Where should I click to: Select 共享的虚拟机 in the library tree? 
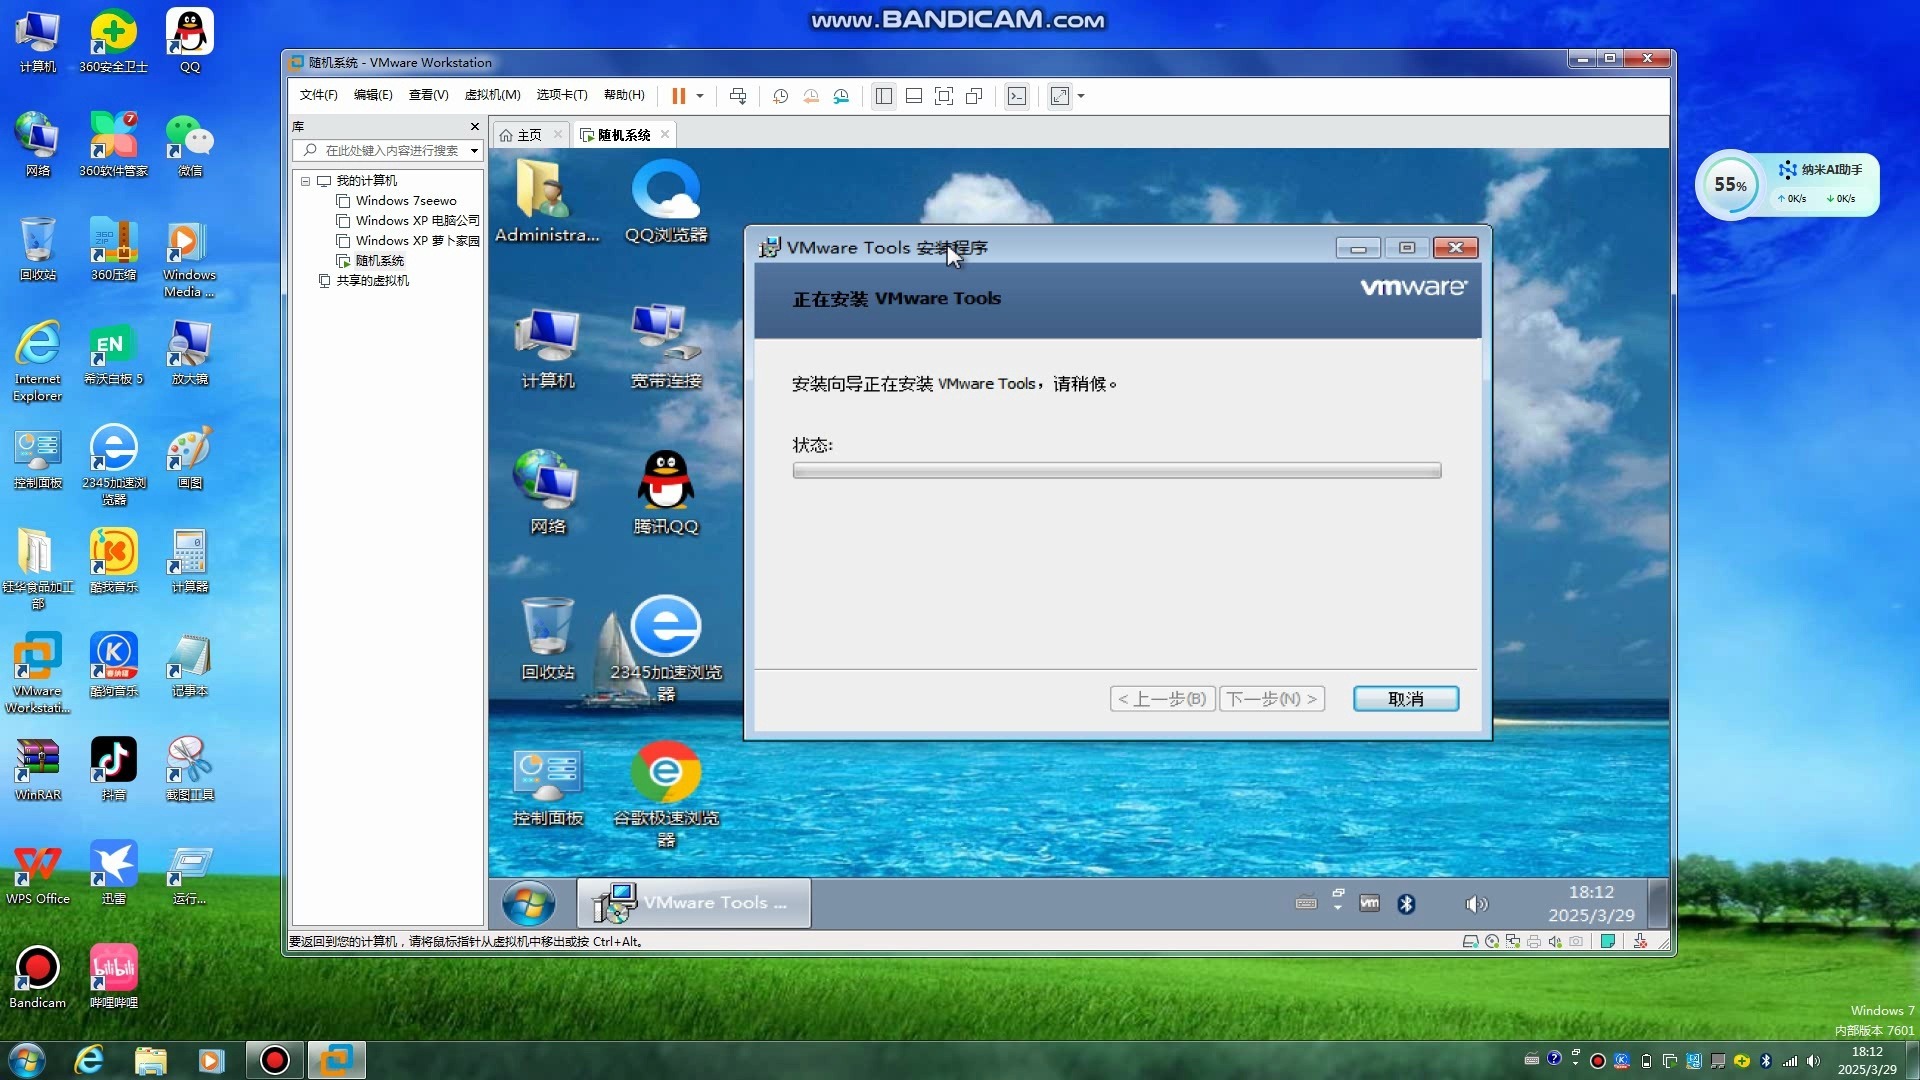[x=363, y=281]
